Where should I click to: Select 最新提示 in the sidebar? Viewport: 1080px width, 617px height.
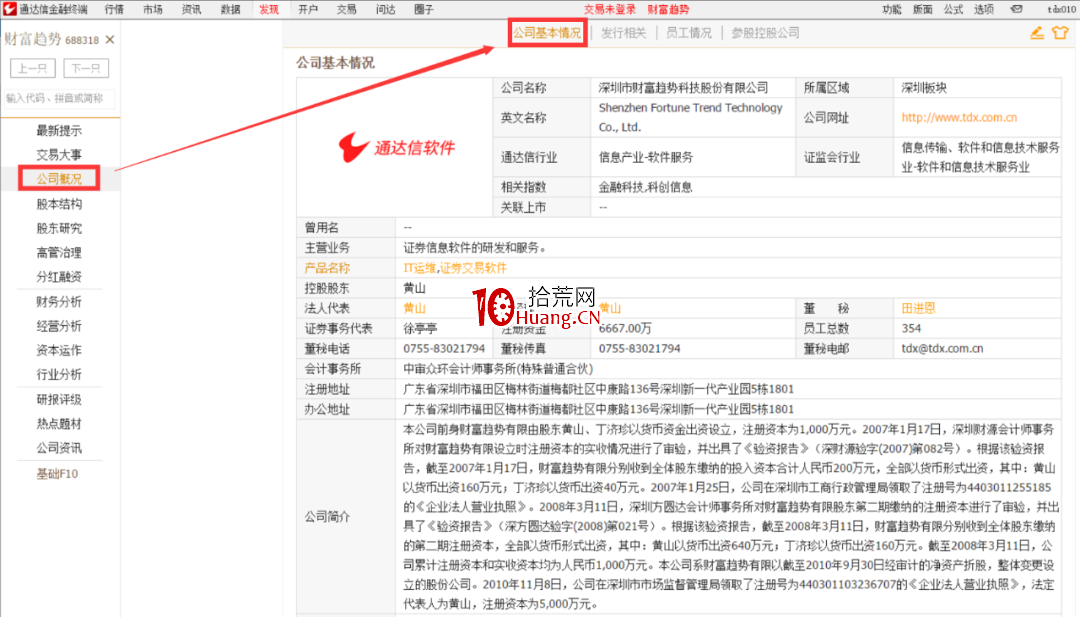(x=59, y=130)
